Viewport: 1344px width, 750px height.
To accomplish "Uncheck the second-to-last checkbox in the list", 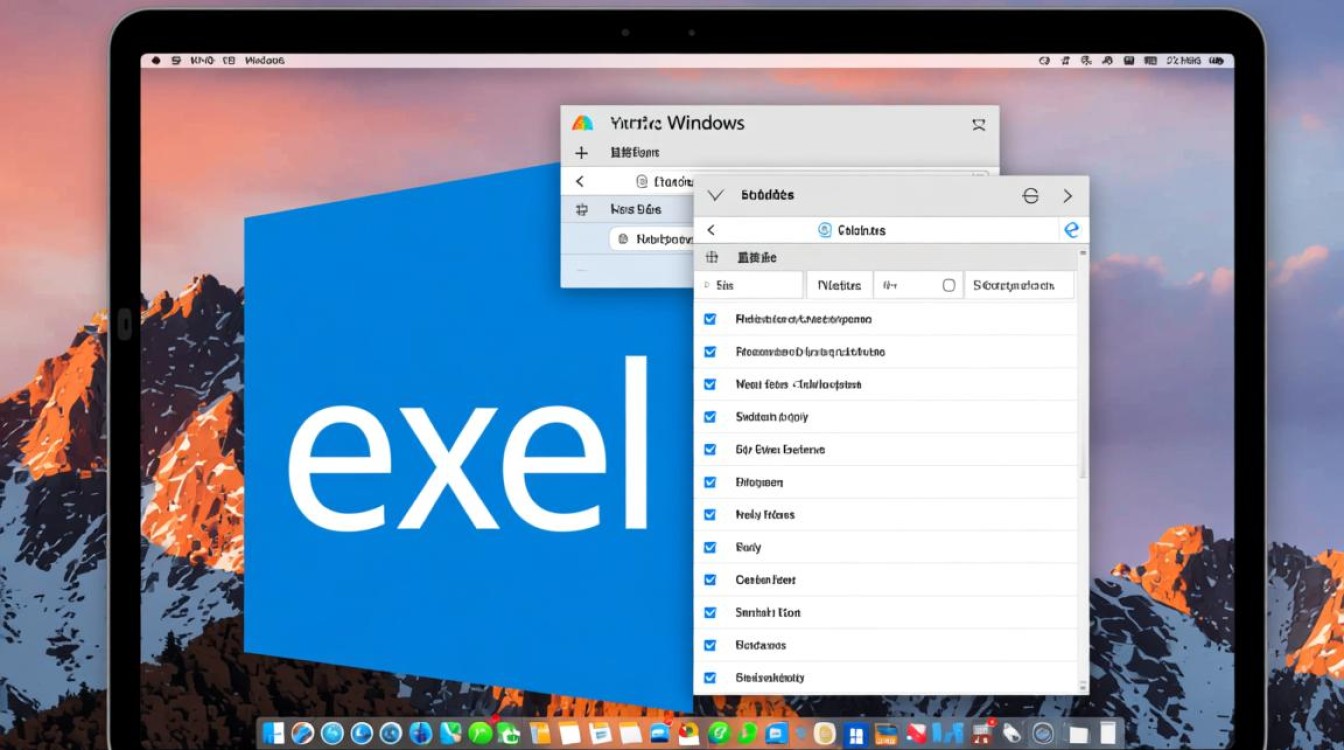I will (x=710, y=645).
